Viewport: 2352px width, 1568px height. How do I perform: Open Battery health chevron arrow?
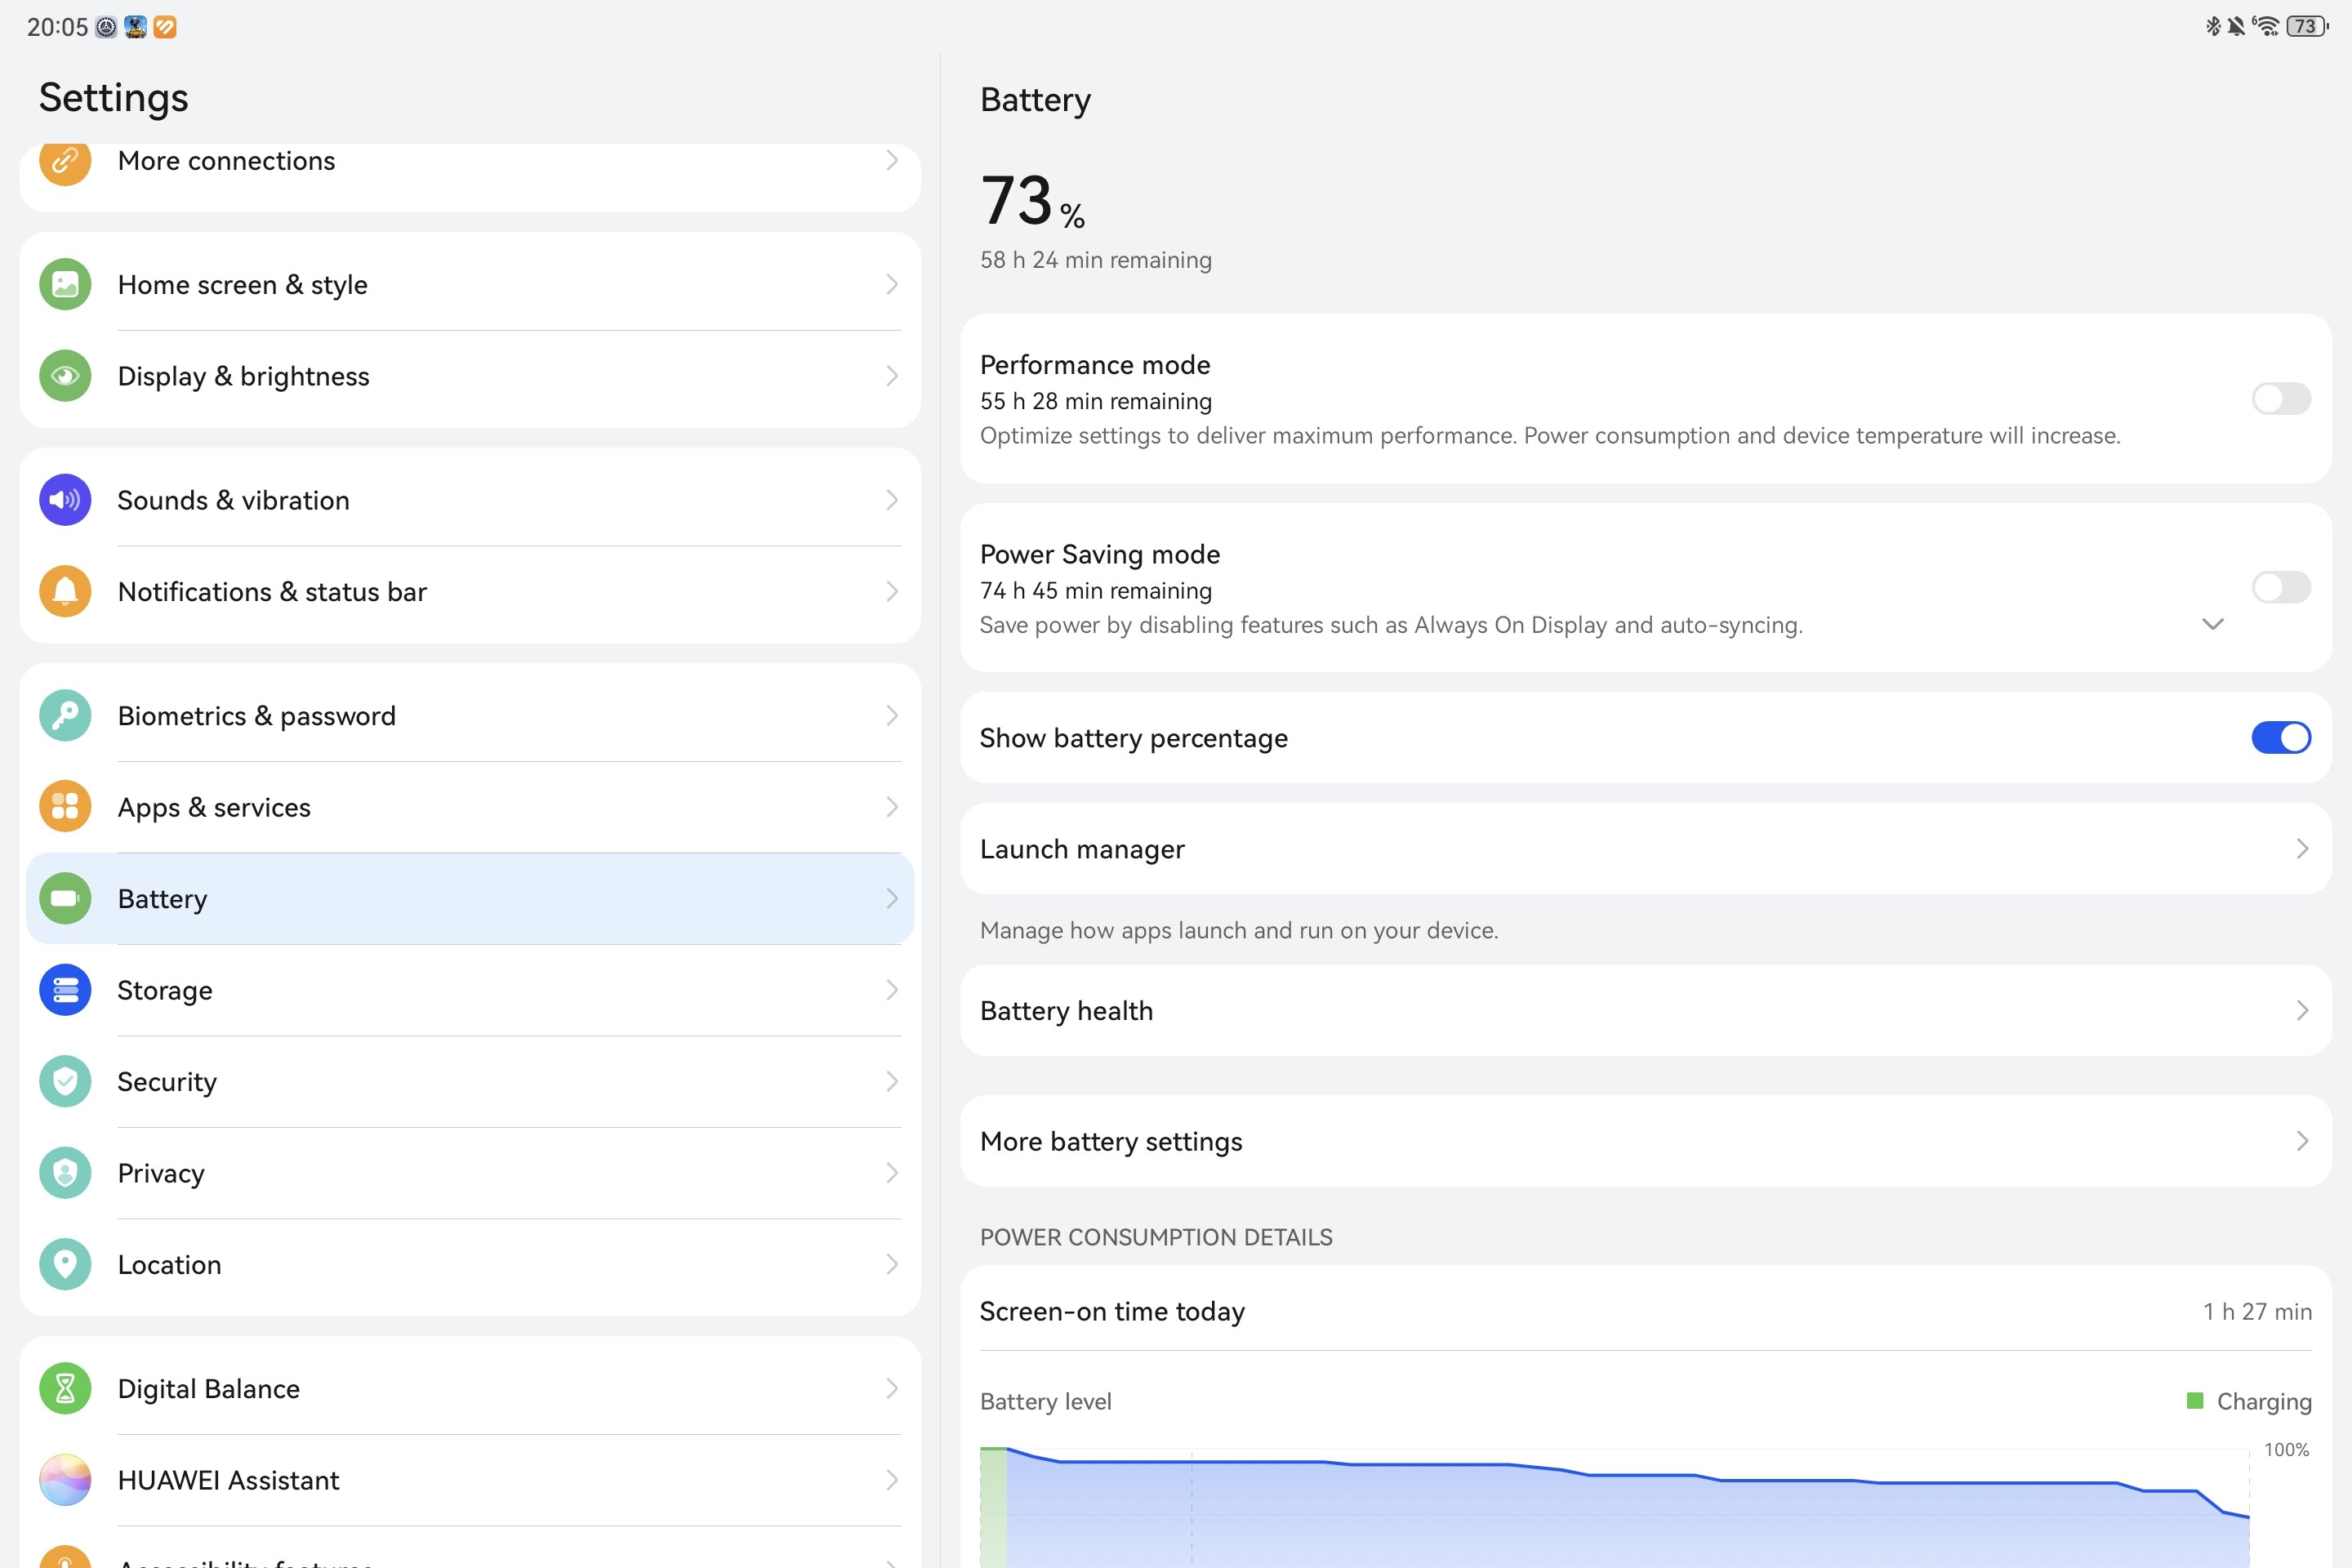pyautogui.click(x=2301, y=1011)
